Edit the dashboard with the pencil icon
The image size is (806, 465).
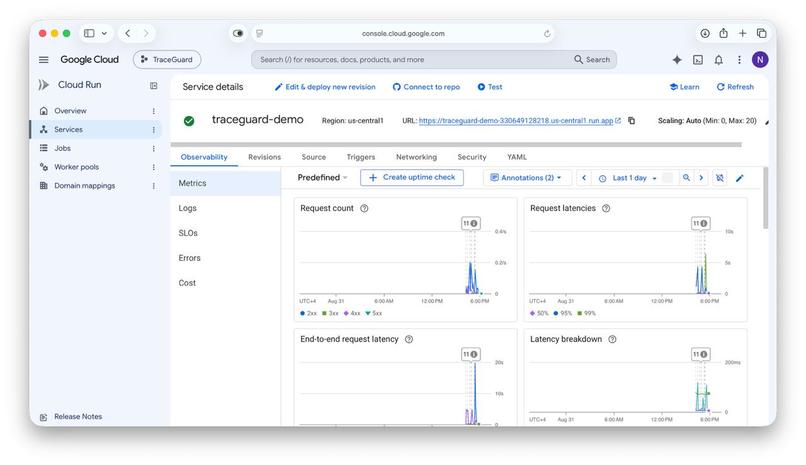(740, 178)
